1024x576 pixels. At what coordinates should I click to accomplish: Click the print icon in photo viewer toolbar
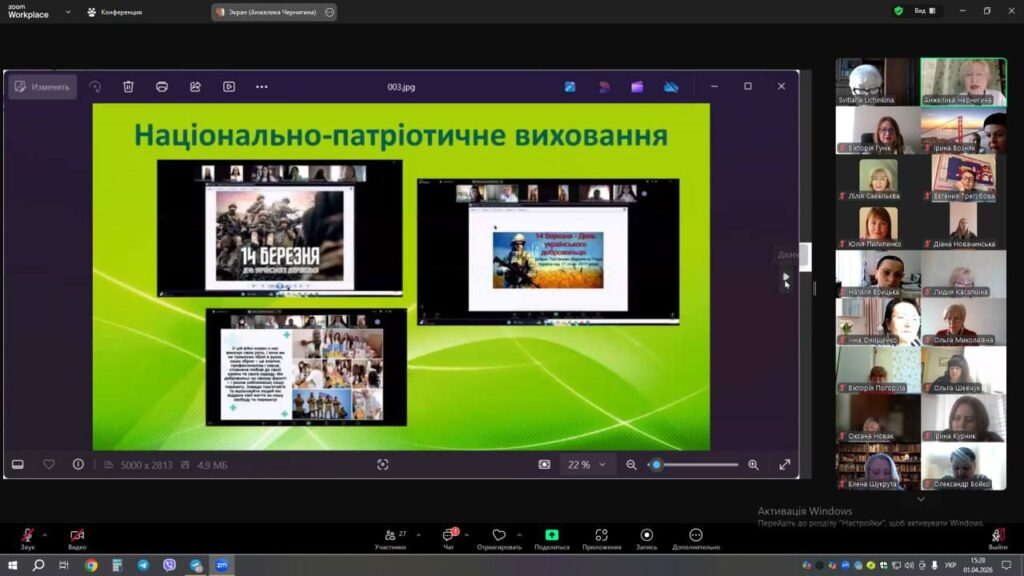pyautogui.click(x=162, y=87)
